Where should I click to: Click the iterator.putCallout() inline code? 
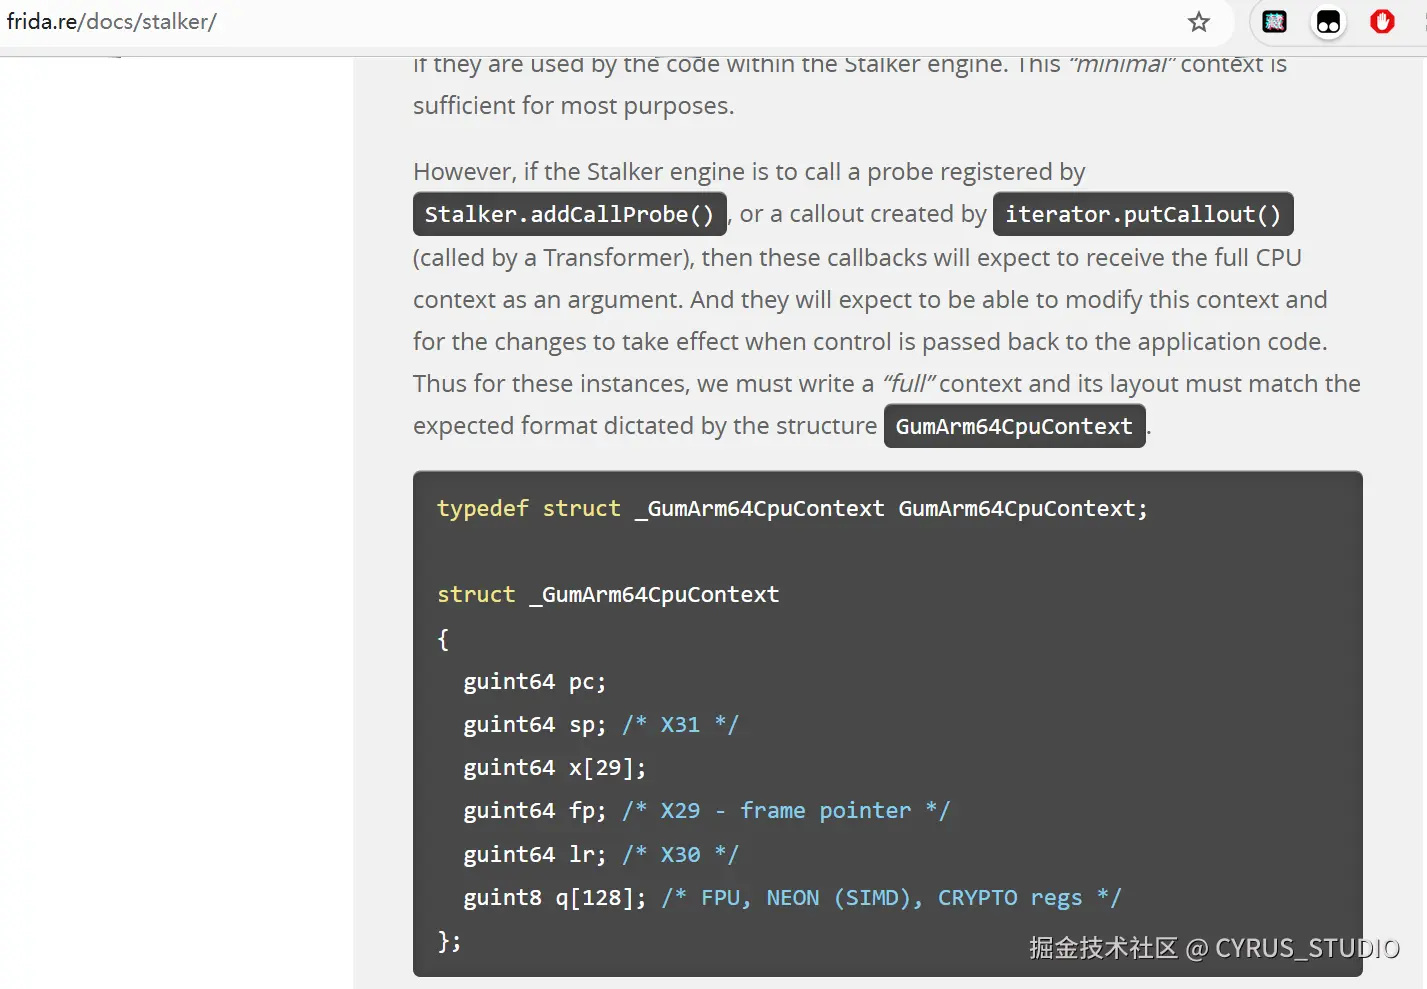coord(1143,214)
